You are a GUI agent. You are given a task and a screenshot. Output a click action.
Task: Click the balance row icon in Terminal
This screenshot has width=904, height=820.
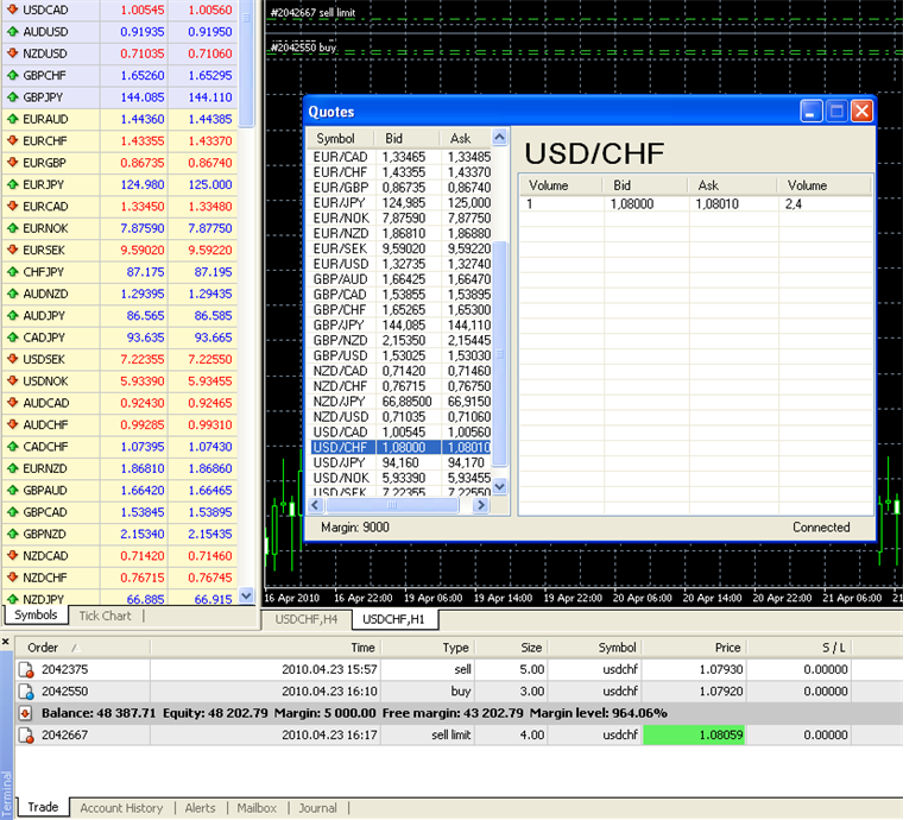click(x=26, y=713)
